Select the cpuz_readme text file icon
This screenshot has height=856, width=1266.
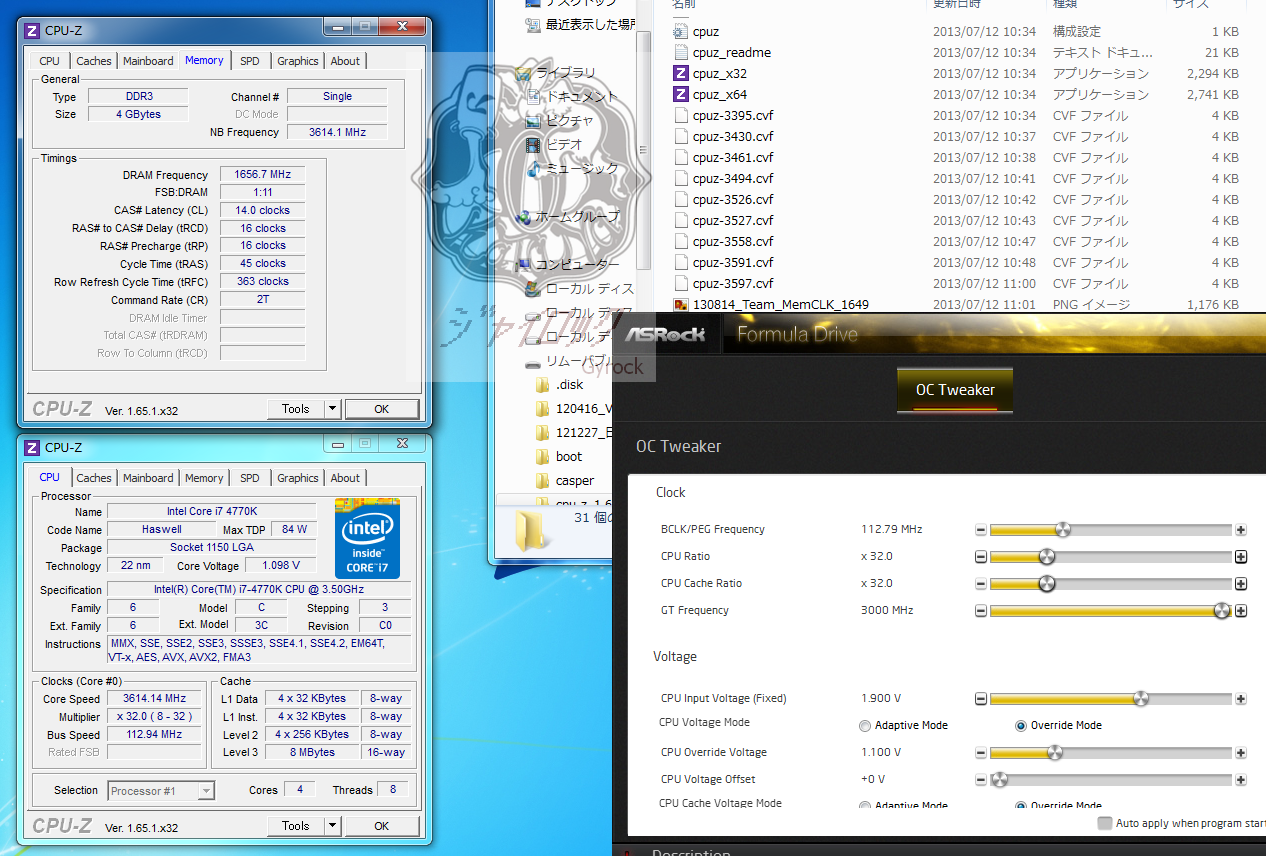pyautogui.click(x=681, y=52)
